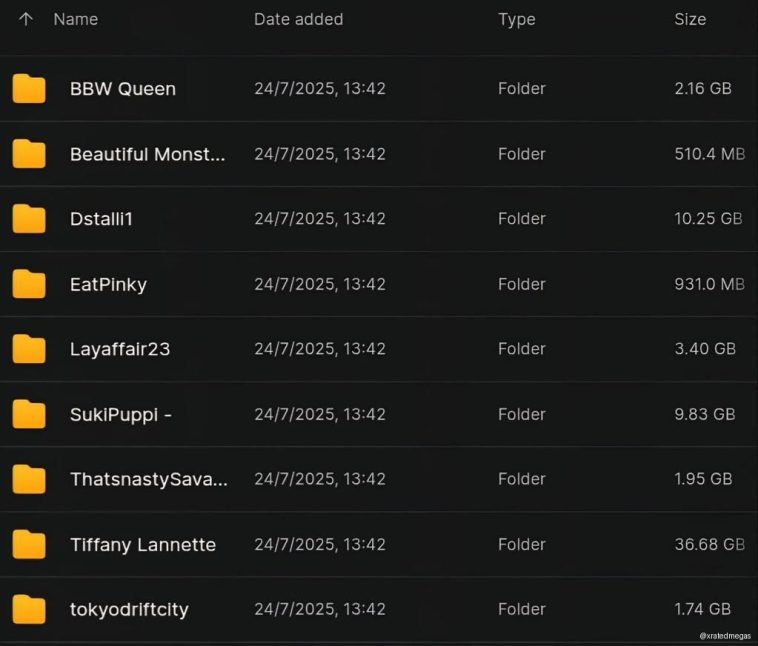
Task: Open the SukiPuppi folder icon
Action: (x=29, y=414)
